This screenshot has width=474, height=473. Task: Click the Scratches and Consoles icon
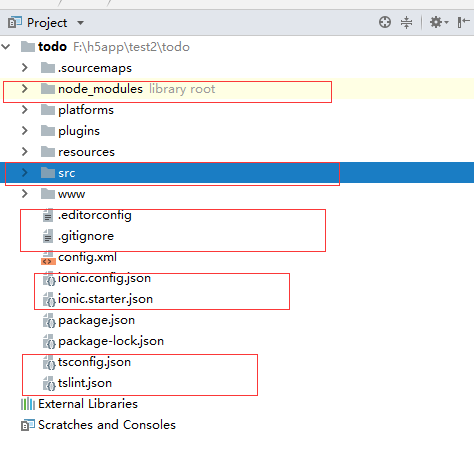tap(28, 425)
